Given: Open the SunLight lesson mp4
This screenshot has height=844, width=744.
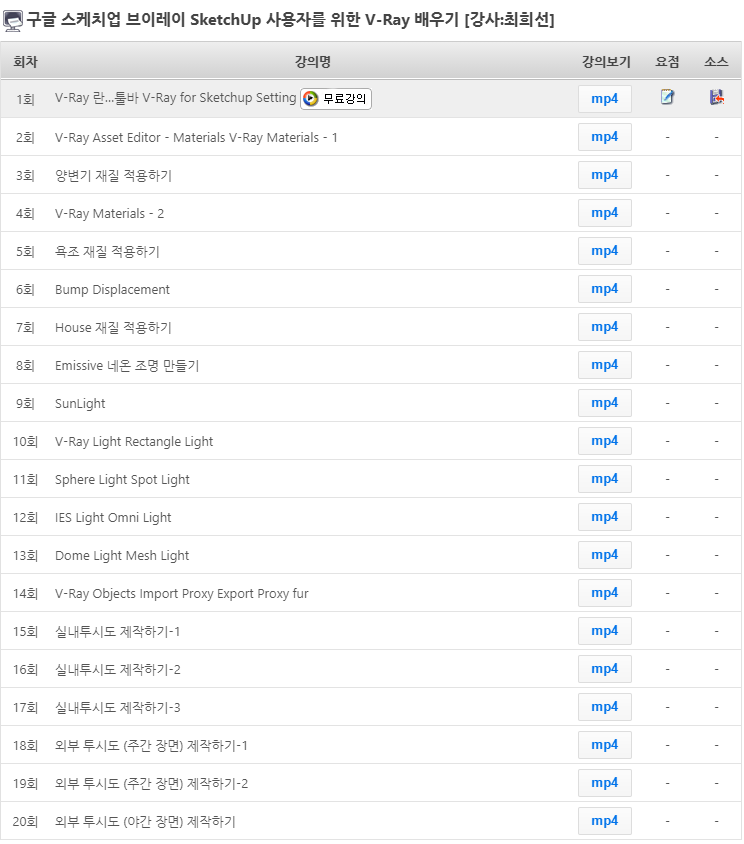Looking at the screenshot, I should 605,403.
